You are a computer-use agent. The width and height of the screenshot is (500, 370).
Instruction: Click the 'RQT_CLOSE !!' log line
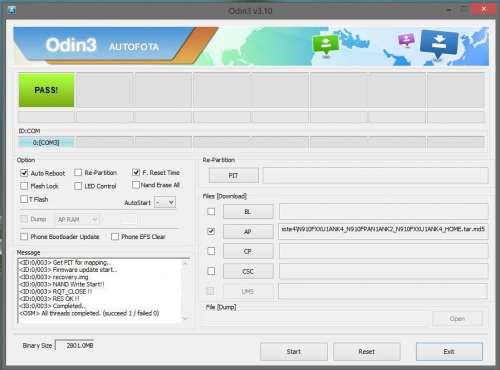[55, 291]
